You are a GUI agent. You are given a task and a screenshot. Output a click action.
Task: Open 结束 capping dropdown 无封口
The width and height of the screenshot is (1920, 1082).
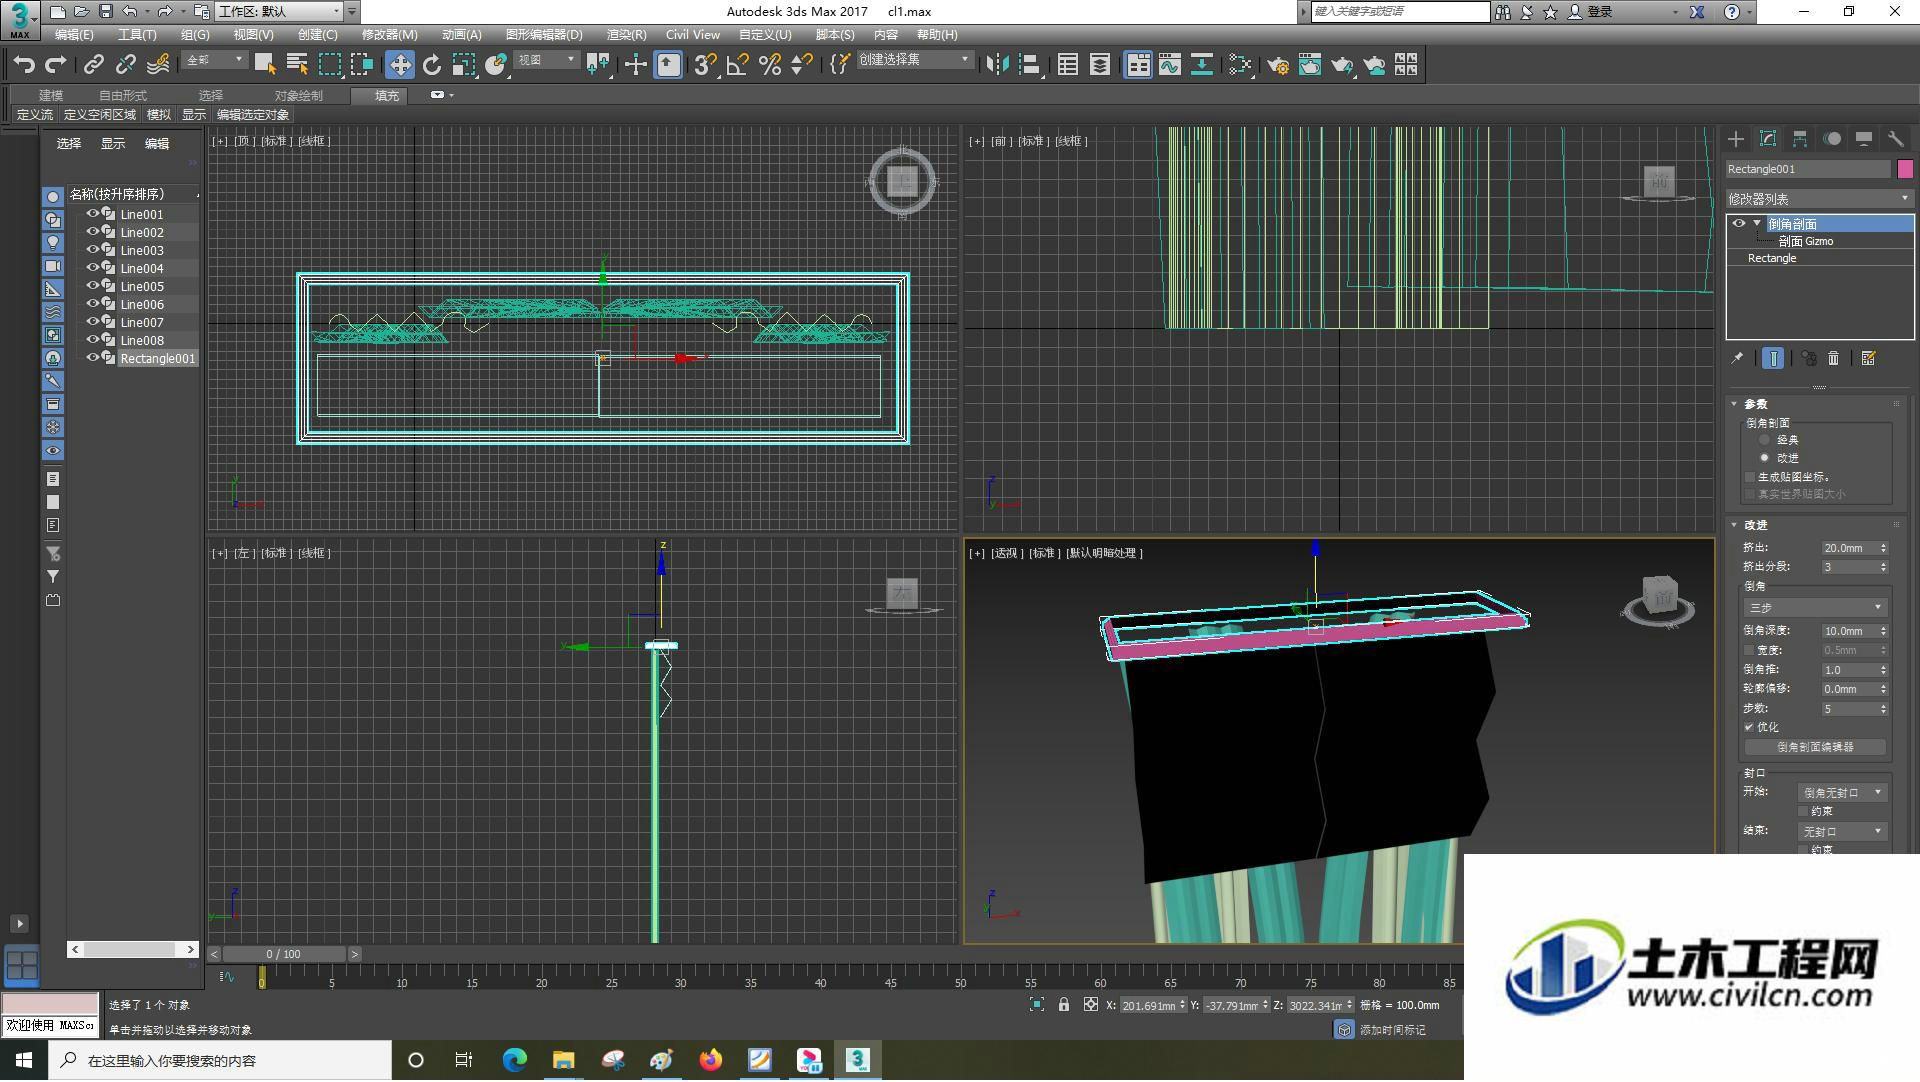click(x=1843, y=832)
